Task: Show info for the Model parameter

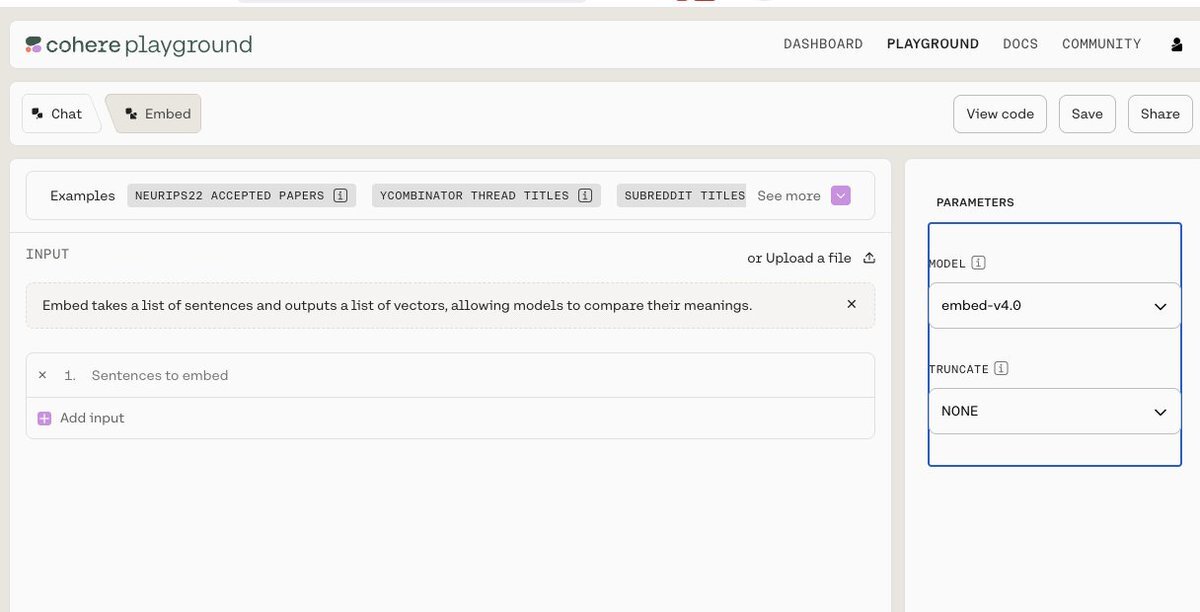Action: (x=978, y=264)
